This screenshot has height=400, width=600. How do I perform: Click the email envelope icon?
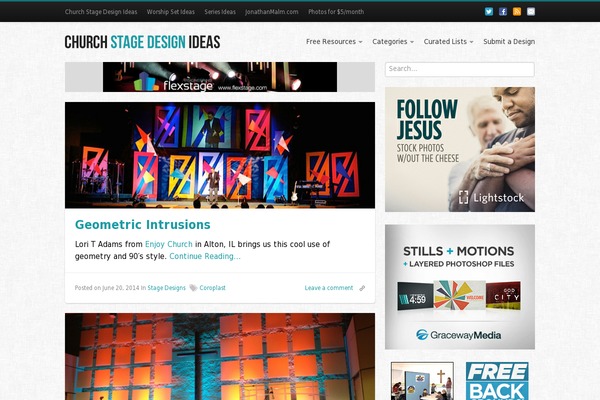coord(531,11)
